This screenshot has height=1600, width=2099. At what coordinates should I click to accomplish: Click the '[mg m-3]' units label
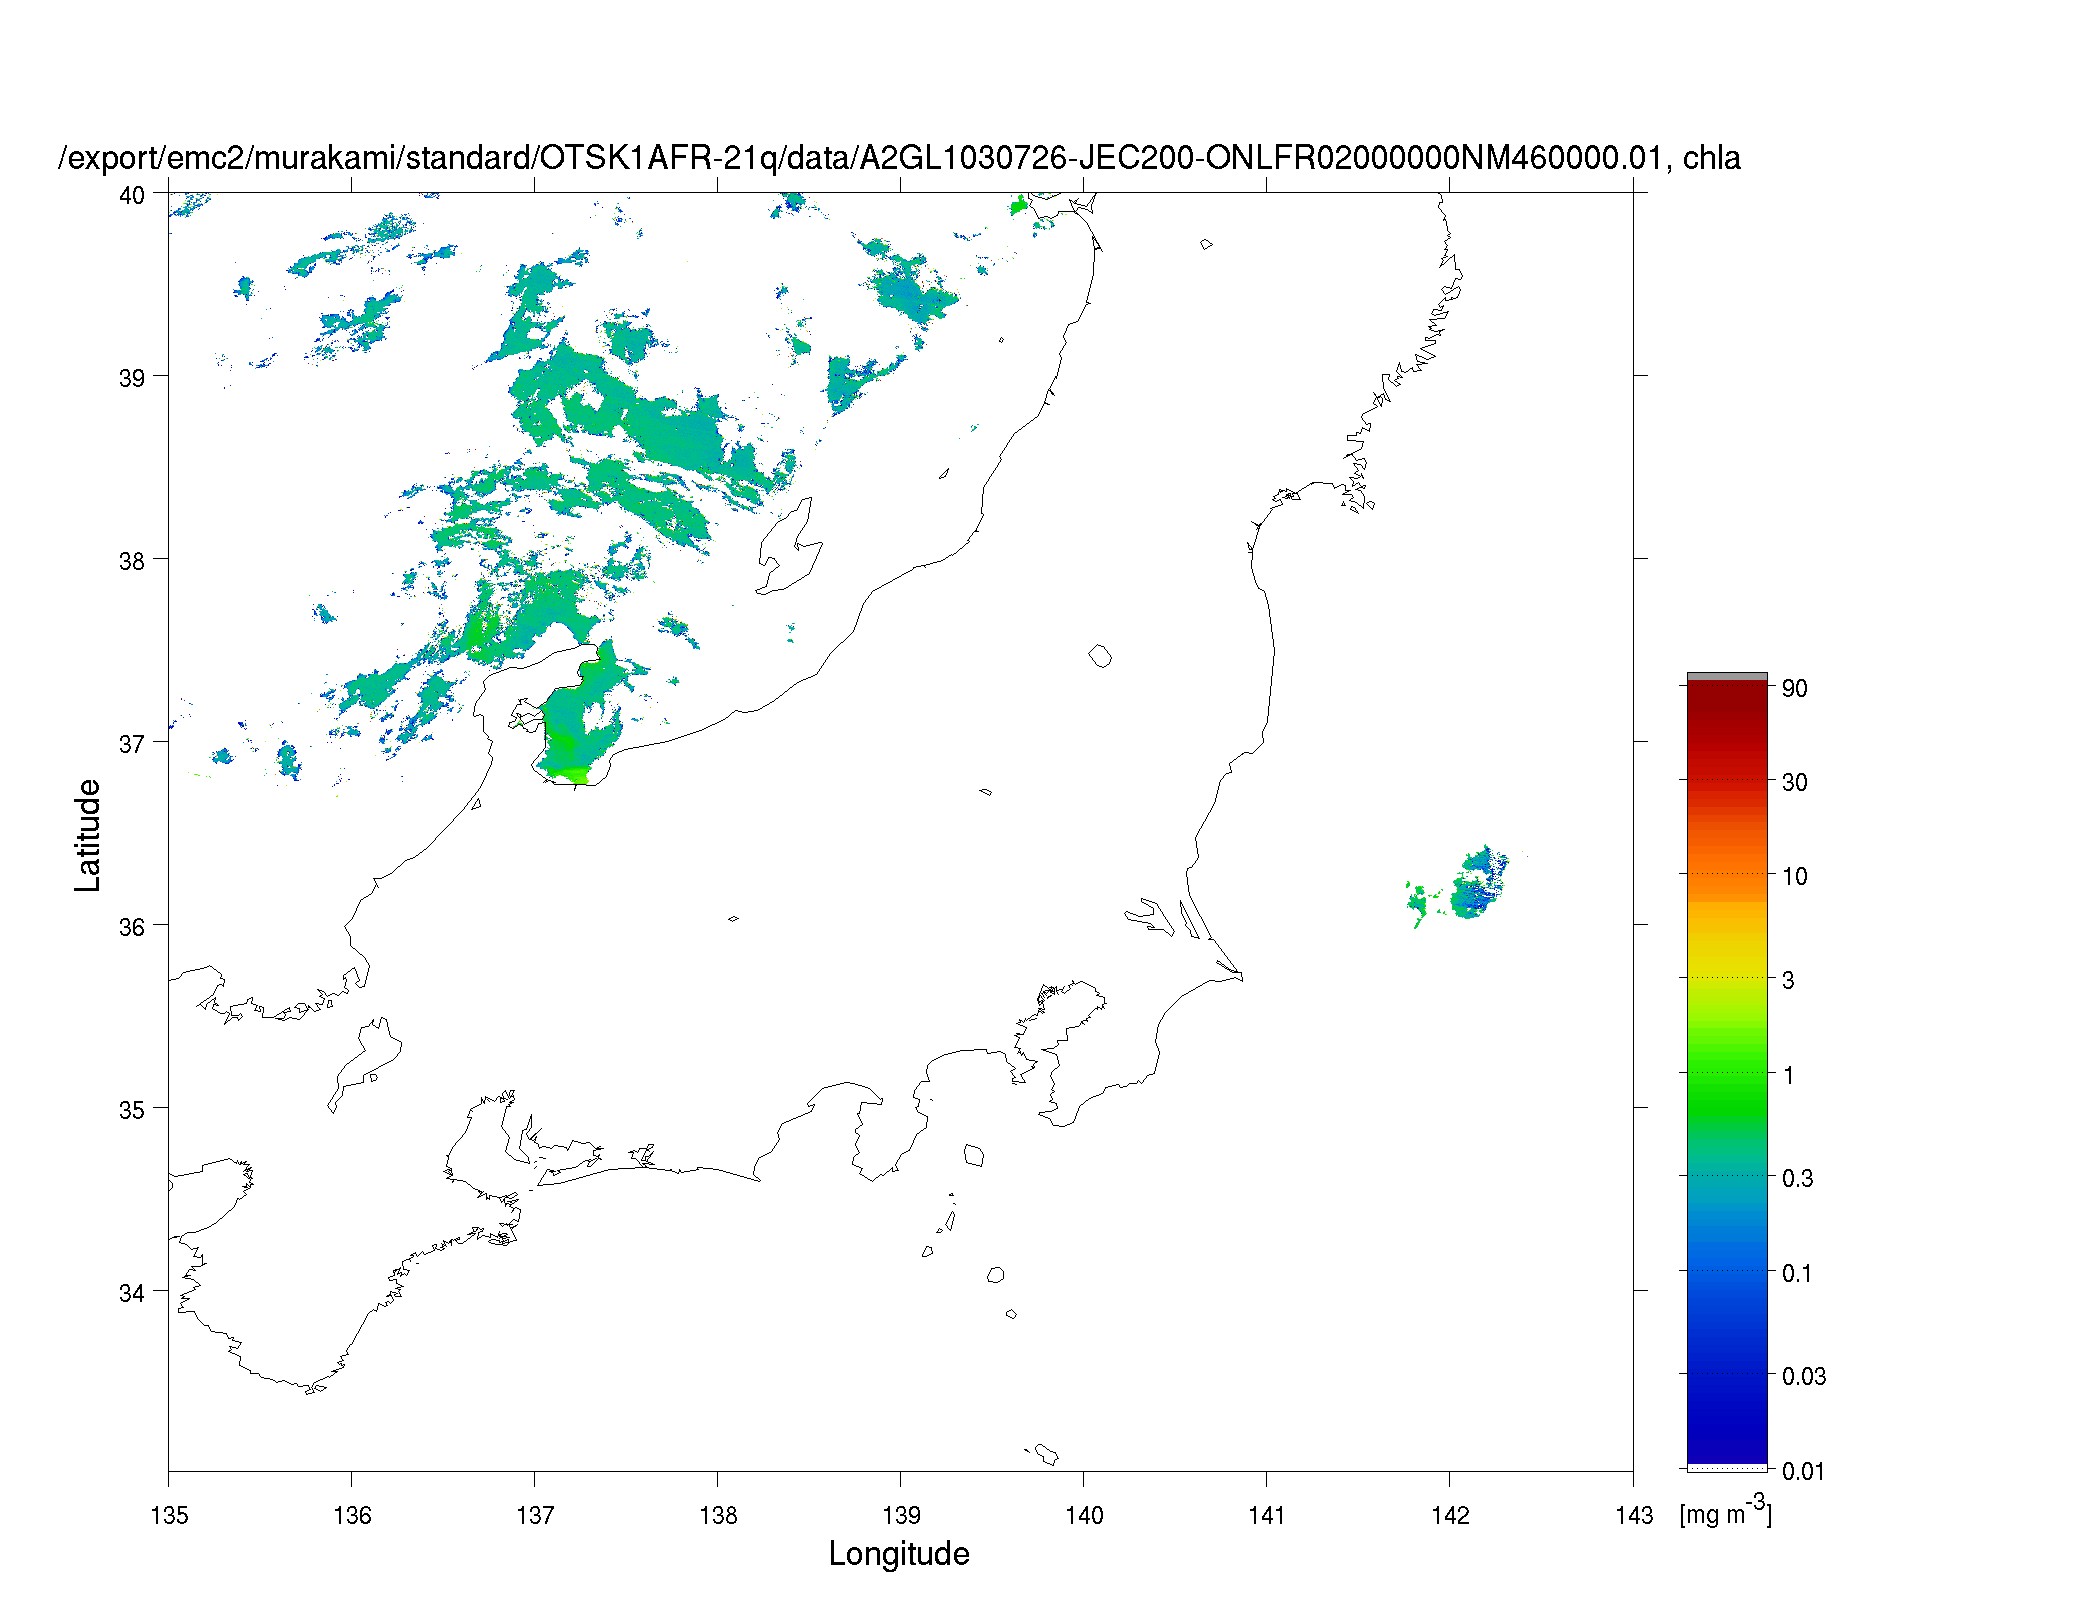point(1726,1510)
